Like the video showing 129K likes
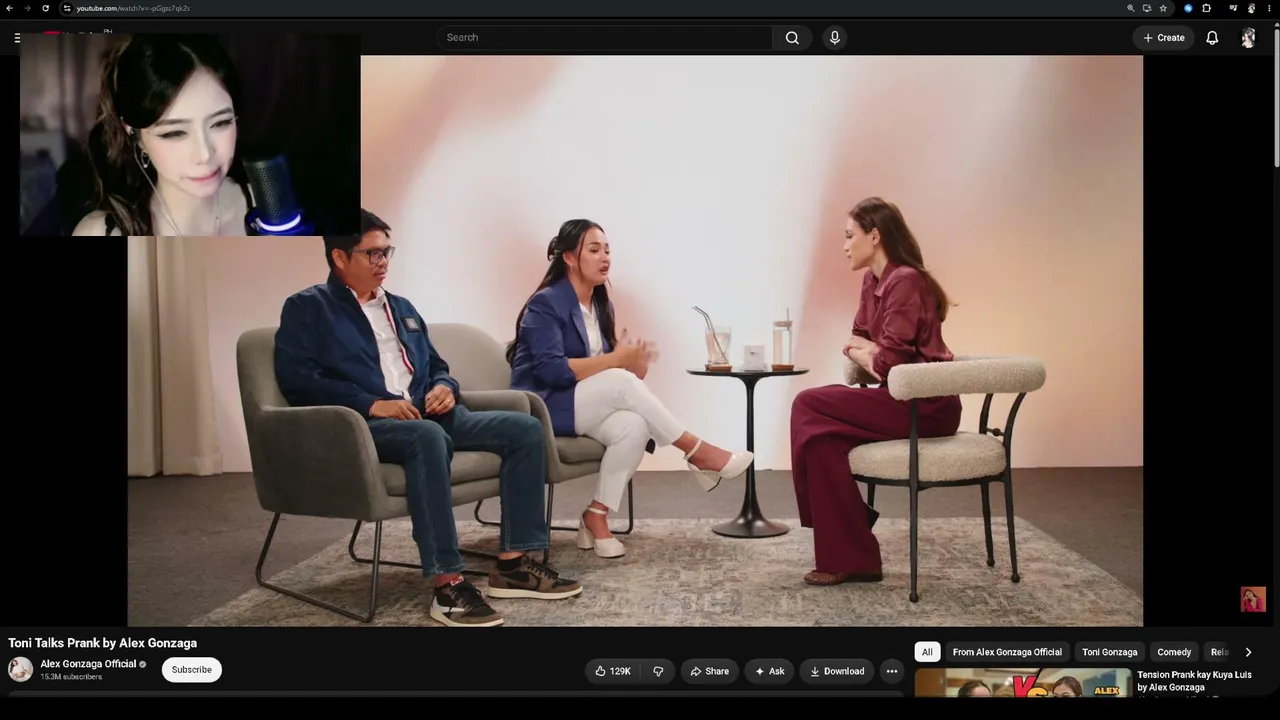This screenshot has height=720, width=1280. [x=613, y=671]
